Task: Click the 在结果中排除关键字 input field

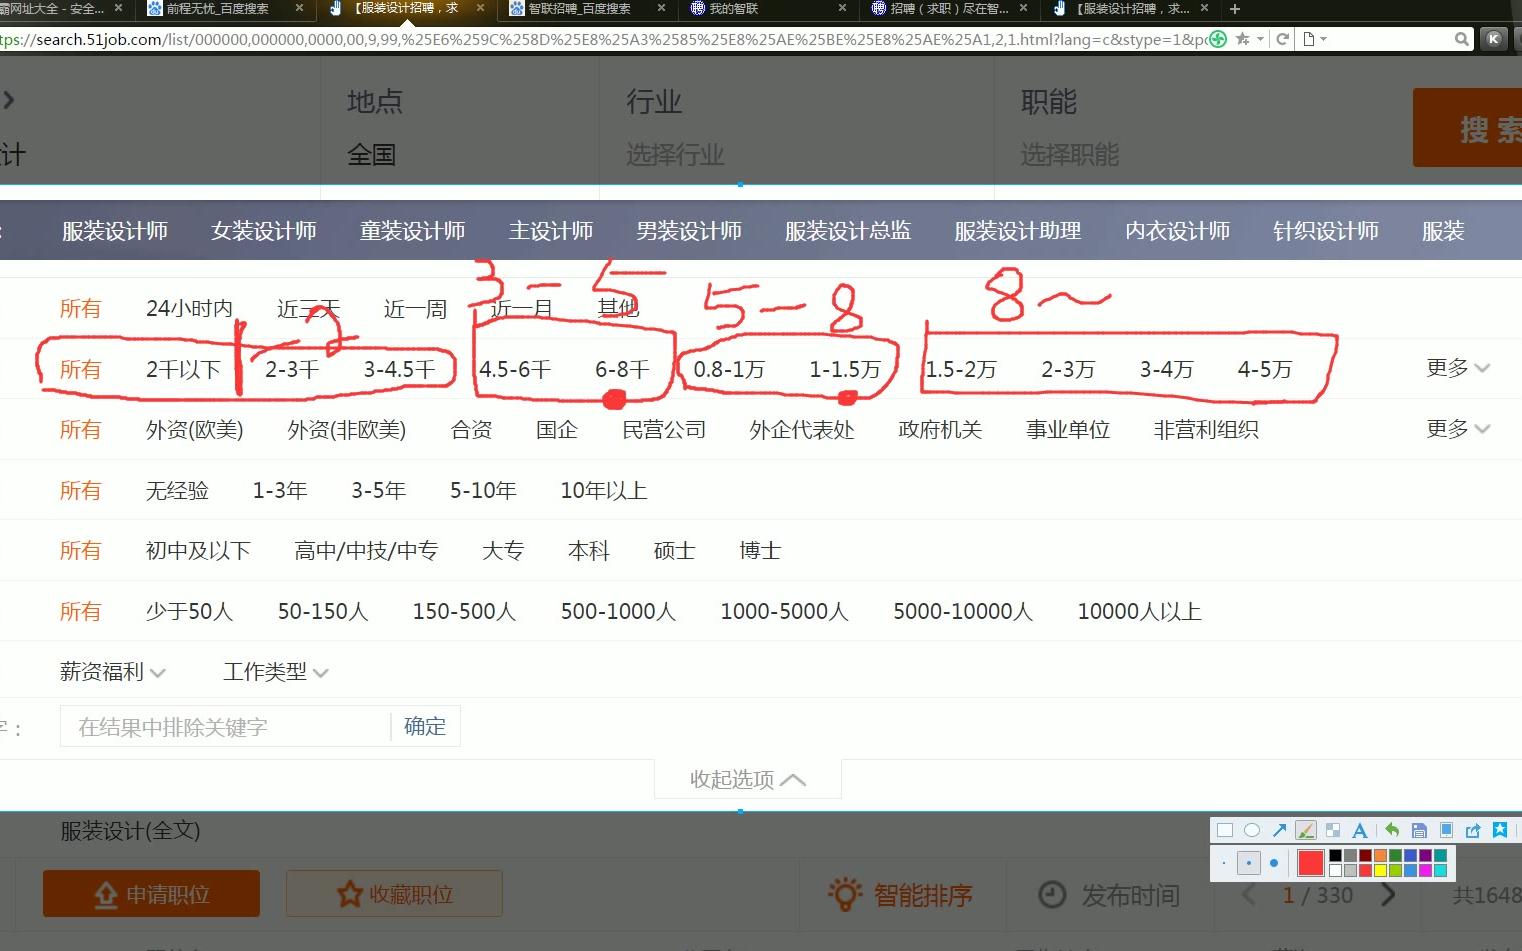Action: [x=225, y=726]
